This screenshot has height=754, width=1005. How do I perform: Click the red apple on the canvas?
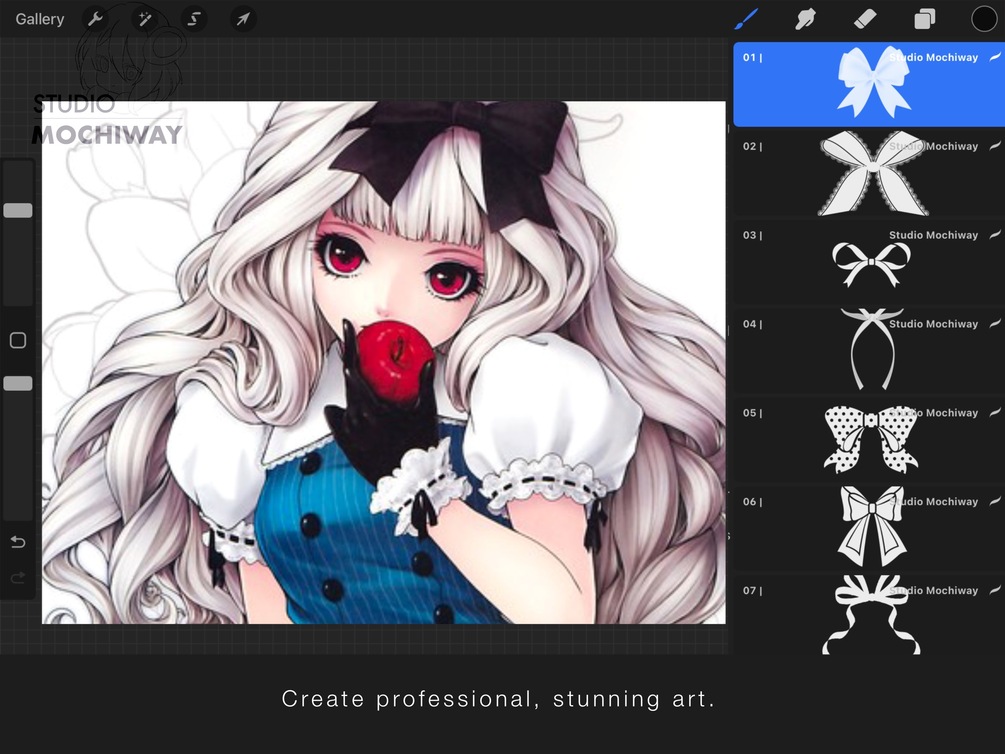tap(394, 360)
